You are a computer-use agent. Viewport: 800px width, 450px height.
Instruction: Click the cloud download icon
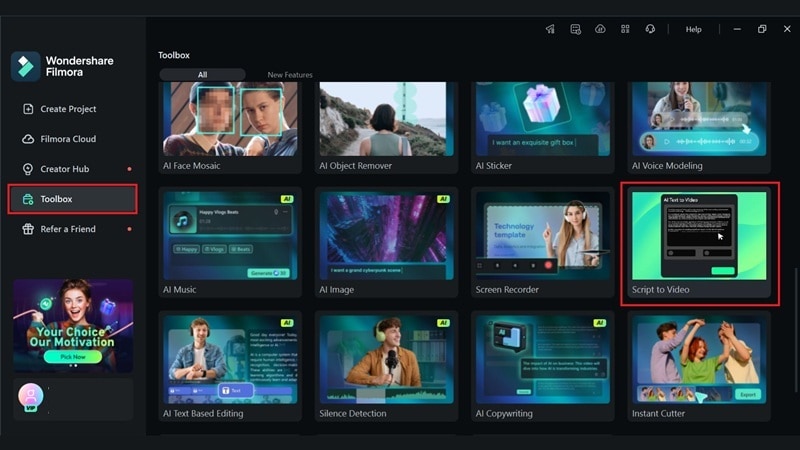pyautogui.click(x=600, y=29)
